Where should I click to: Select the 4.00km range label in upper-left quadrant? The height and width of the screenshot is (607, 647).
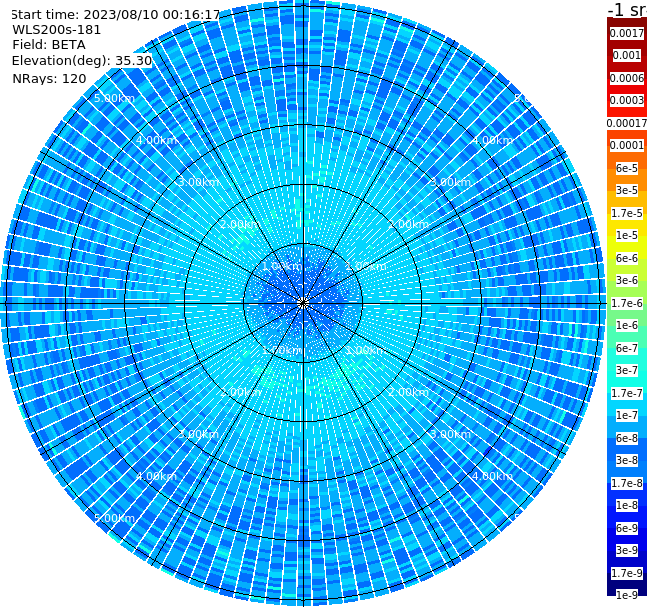tap(156, 140)
